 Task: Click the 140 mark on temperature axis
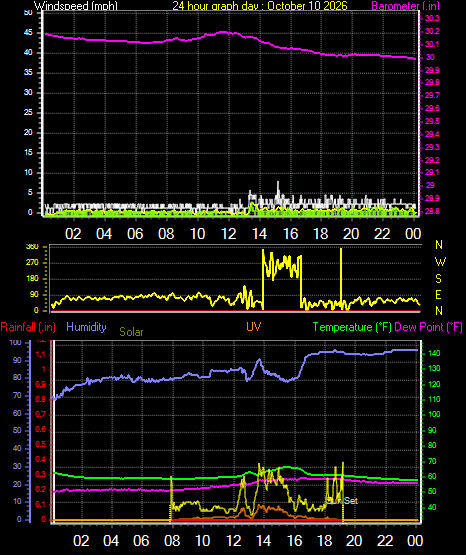[x=434, y=354]
